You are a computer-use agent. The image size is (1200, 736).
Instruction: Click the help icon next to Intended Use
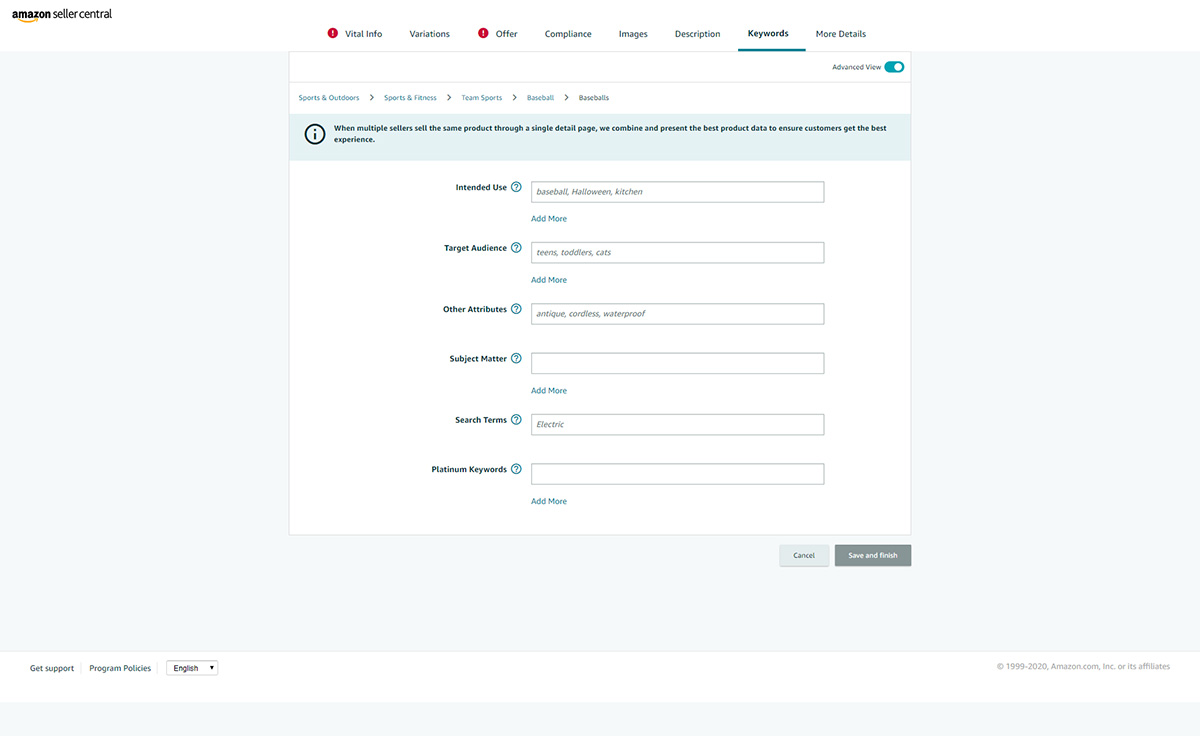pyautogui.click(x=516, y=187)
